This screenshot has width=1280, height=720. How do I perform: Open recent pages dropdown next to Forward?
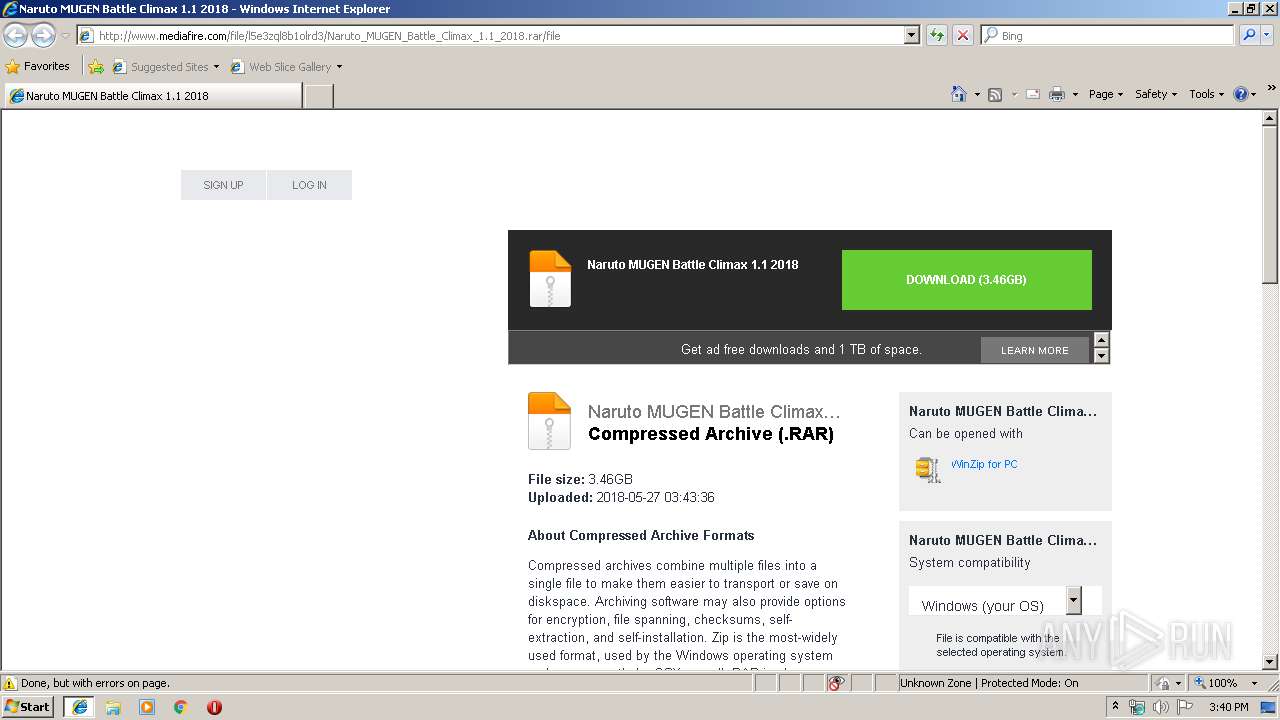tap(65, 36)
